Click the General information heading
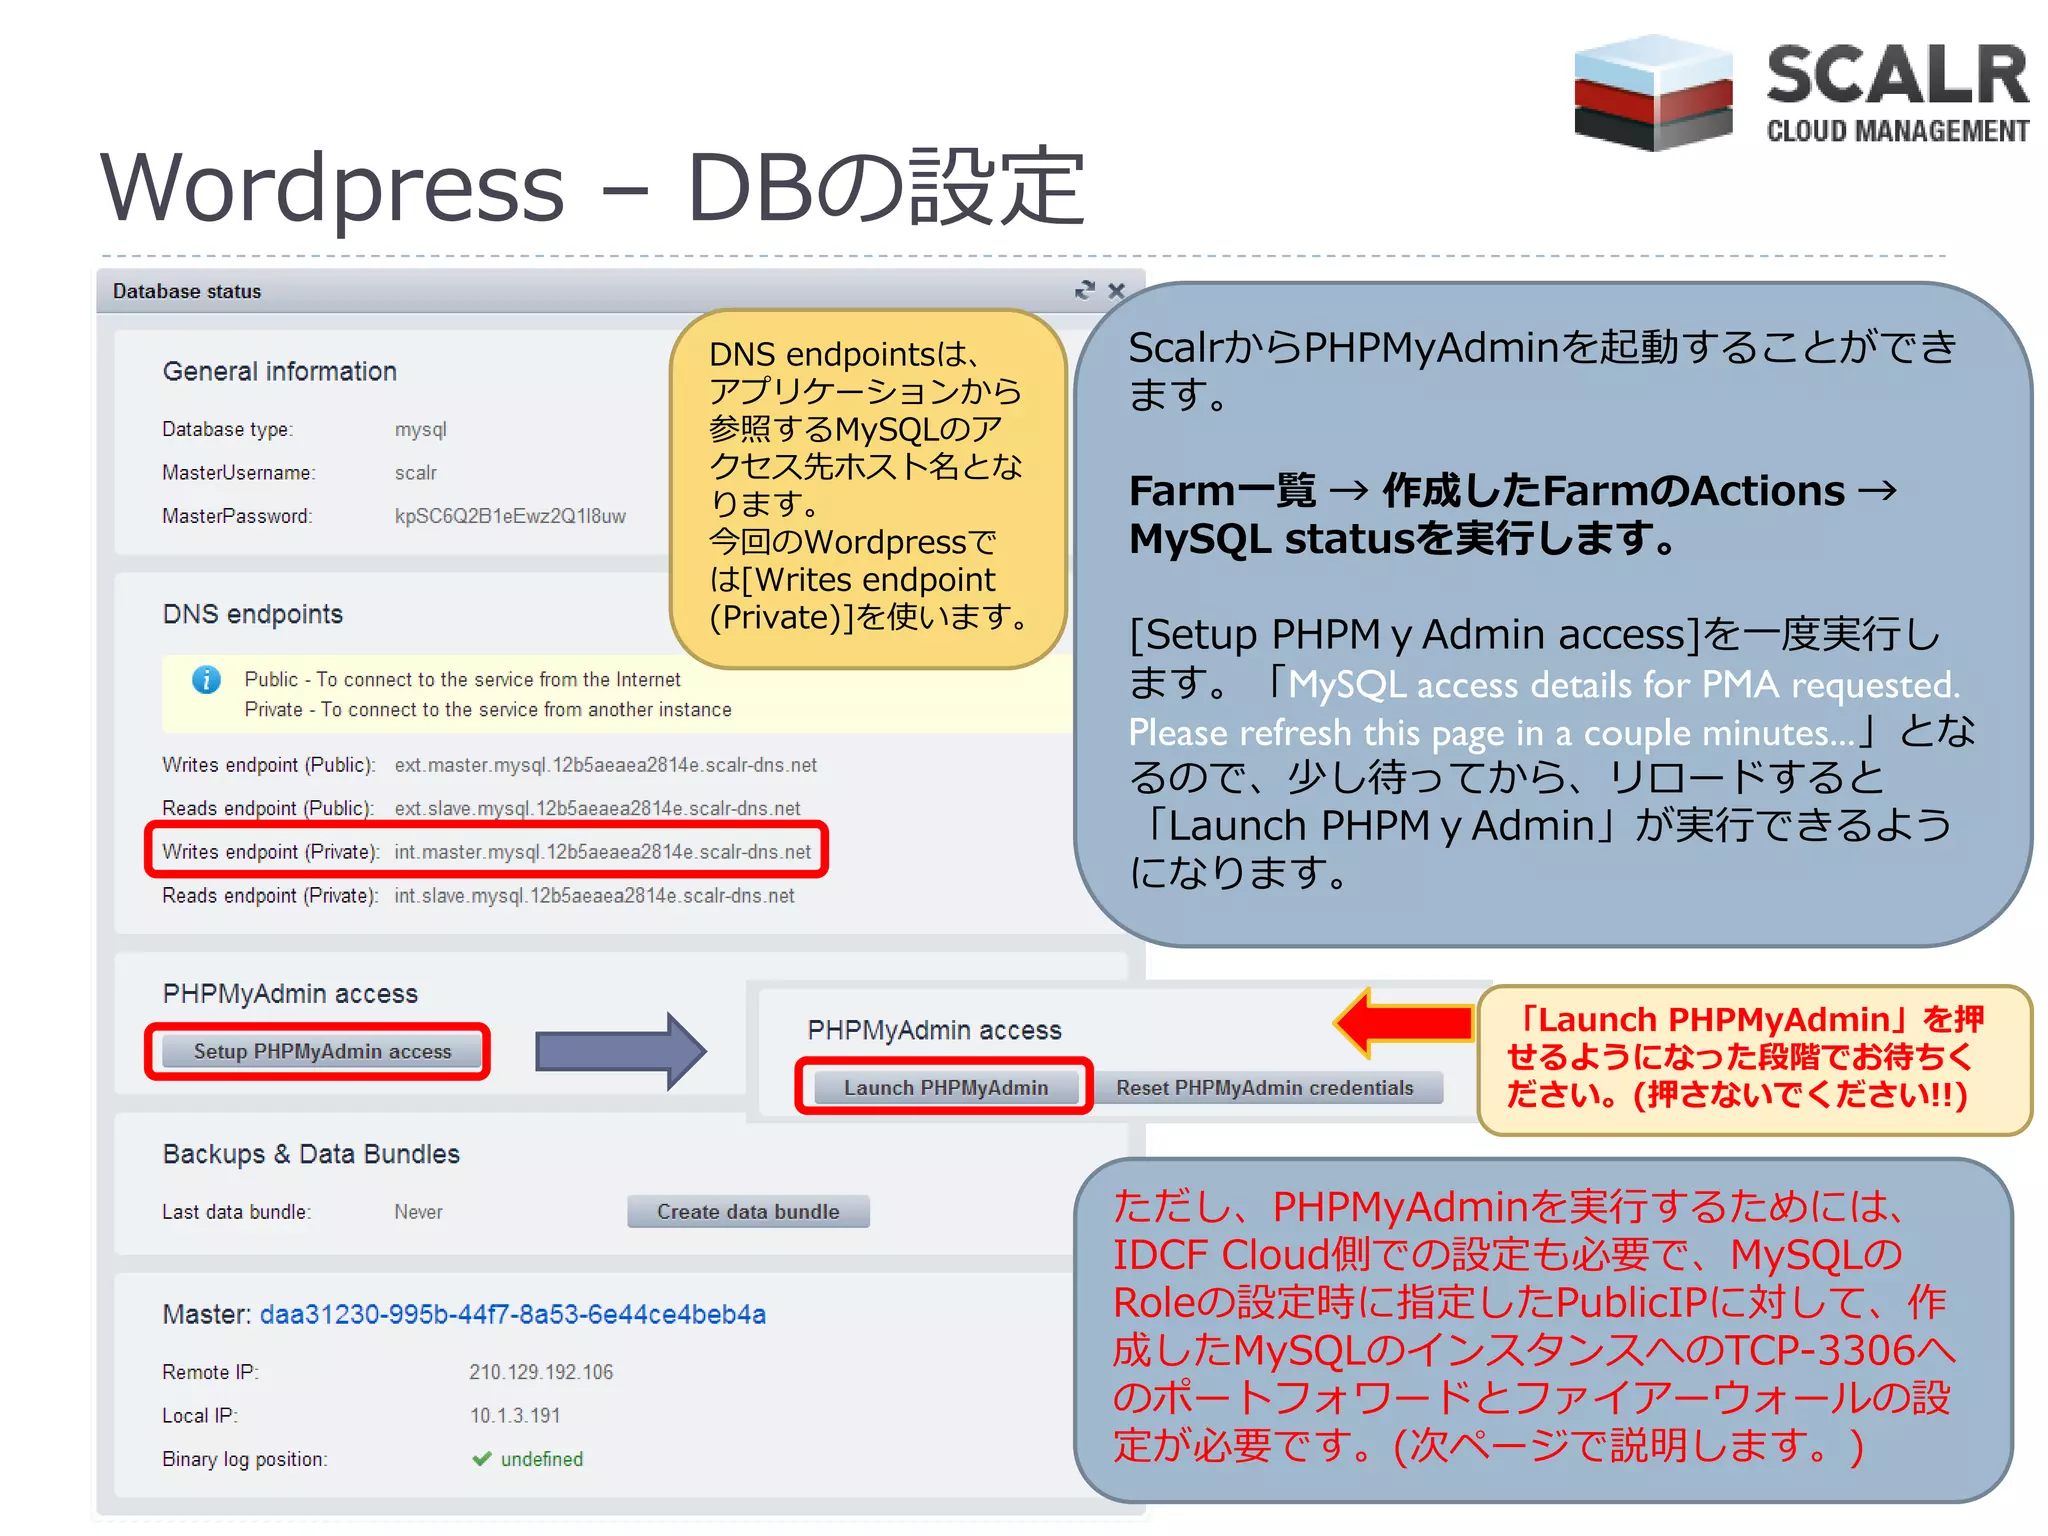2048x1536 pixels. tap(280, 371)
